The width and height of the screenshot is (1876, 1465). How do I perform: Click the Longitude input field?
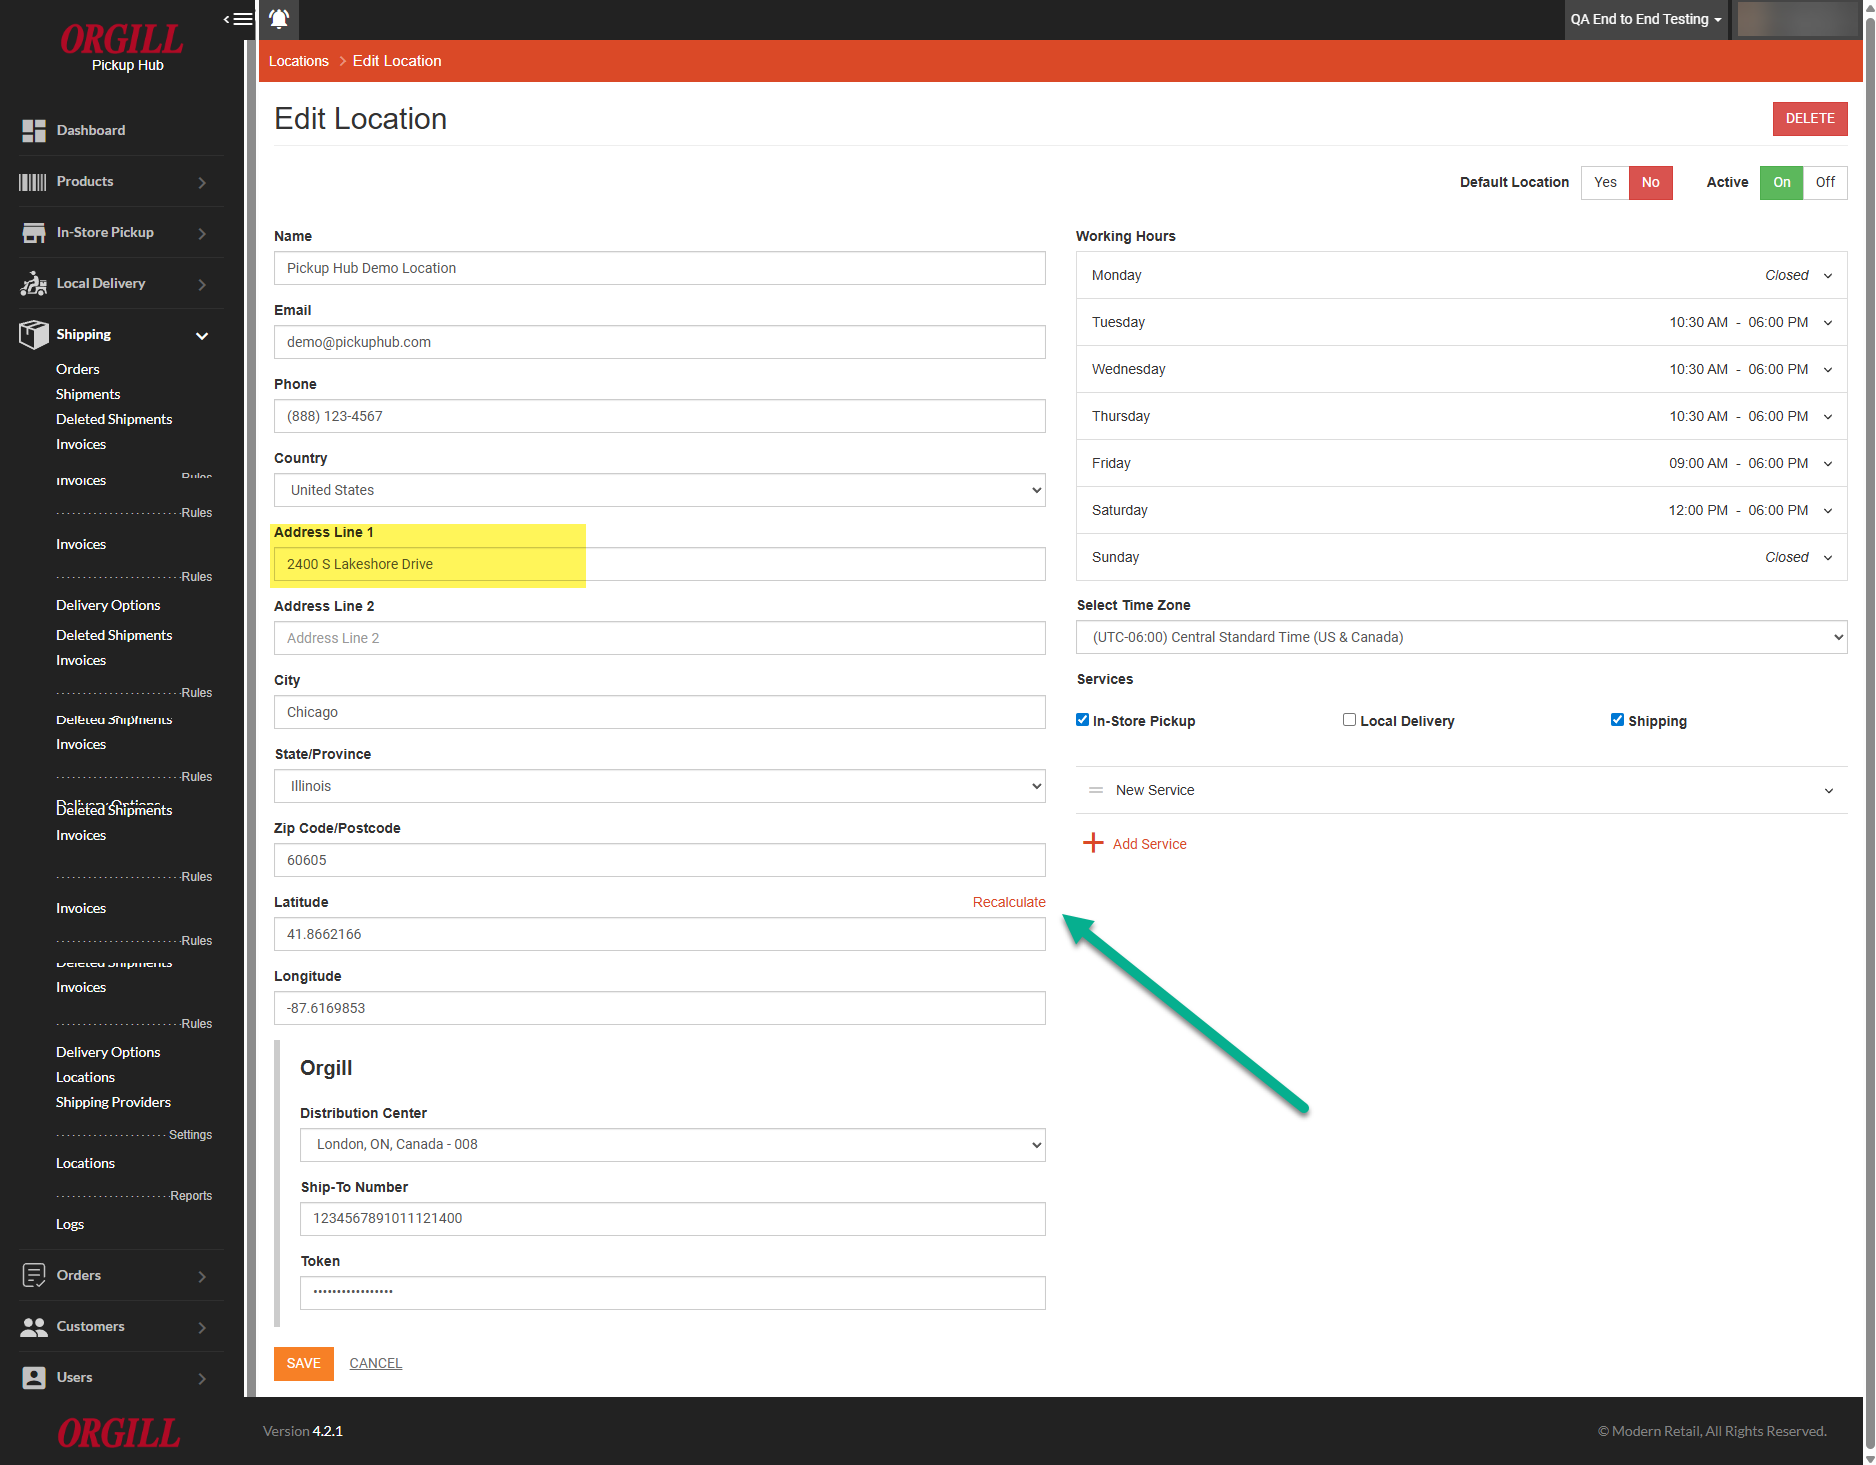coord(660,1008)
